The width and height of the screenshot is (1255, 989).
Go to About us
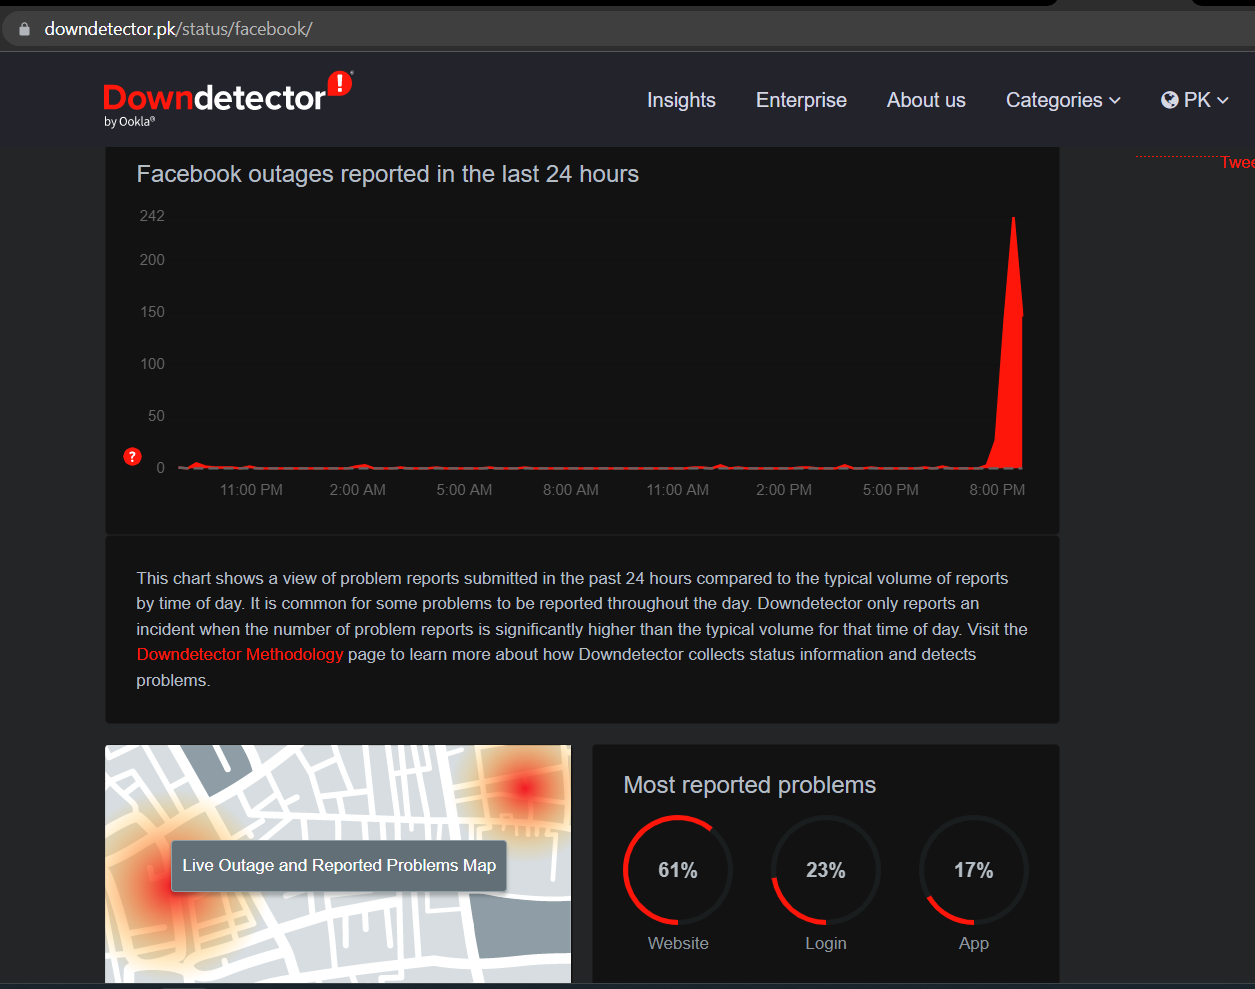click(x=926, y=100)
